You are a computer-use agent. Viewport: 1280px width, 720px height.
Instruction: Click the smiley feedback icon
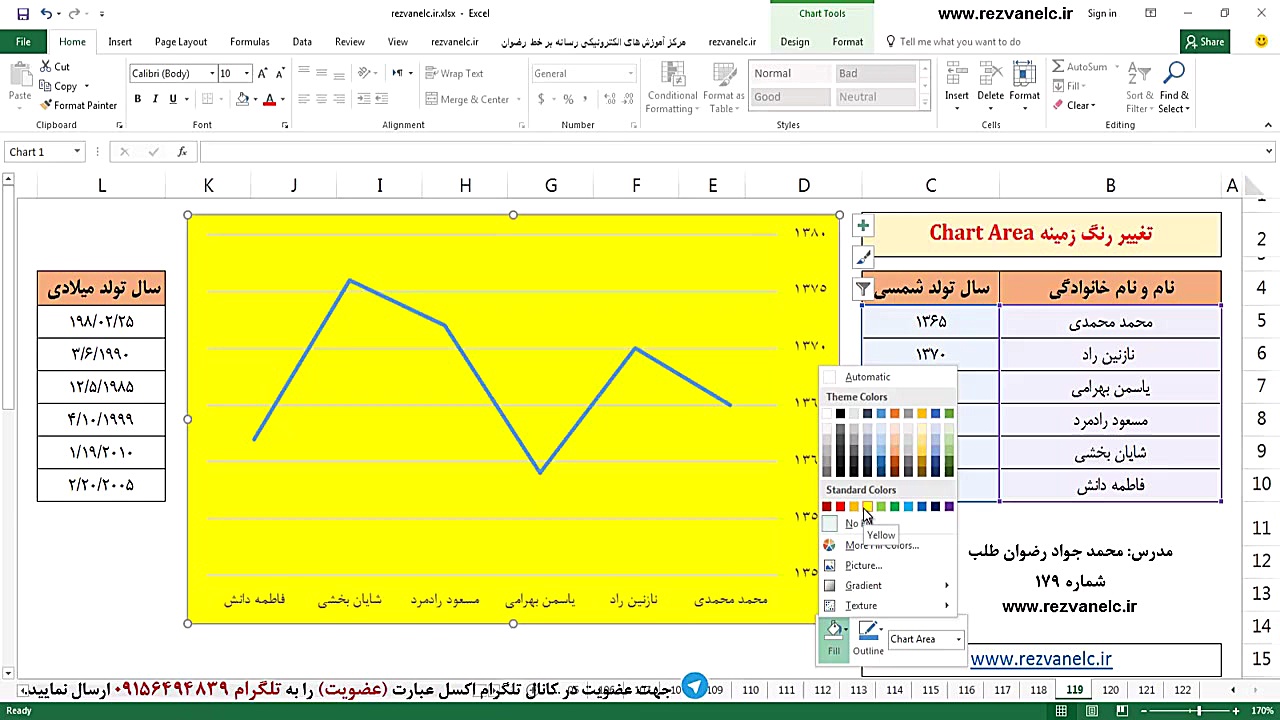(1260, 41)
